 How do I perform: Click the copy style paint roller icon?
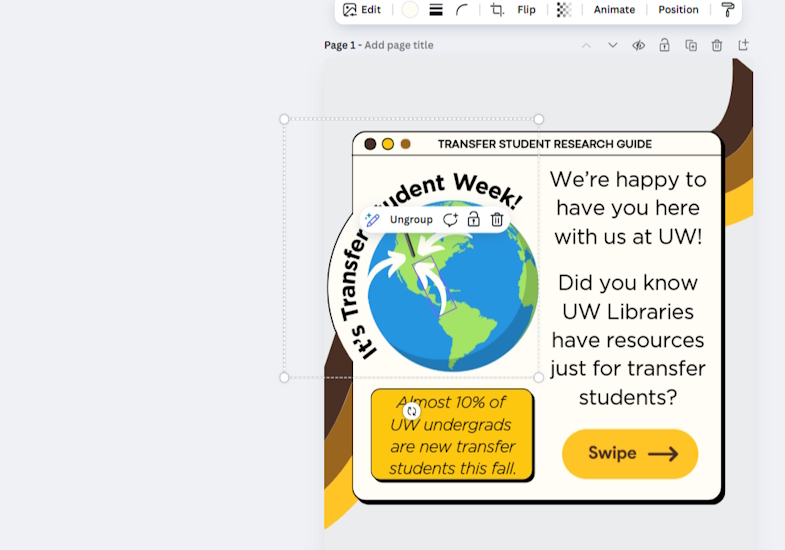click(x=727, y=10)
